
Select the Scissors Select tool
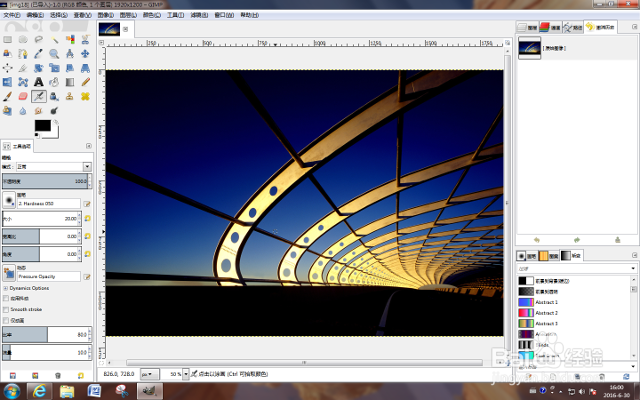point(85,40)
